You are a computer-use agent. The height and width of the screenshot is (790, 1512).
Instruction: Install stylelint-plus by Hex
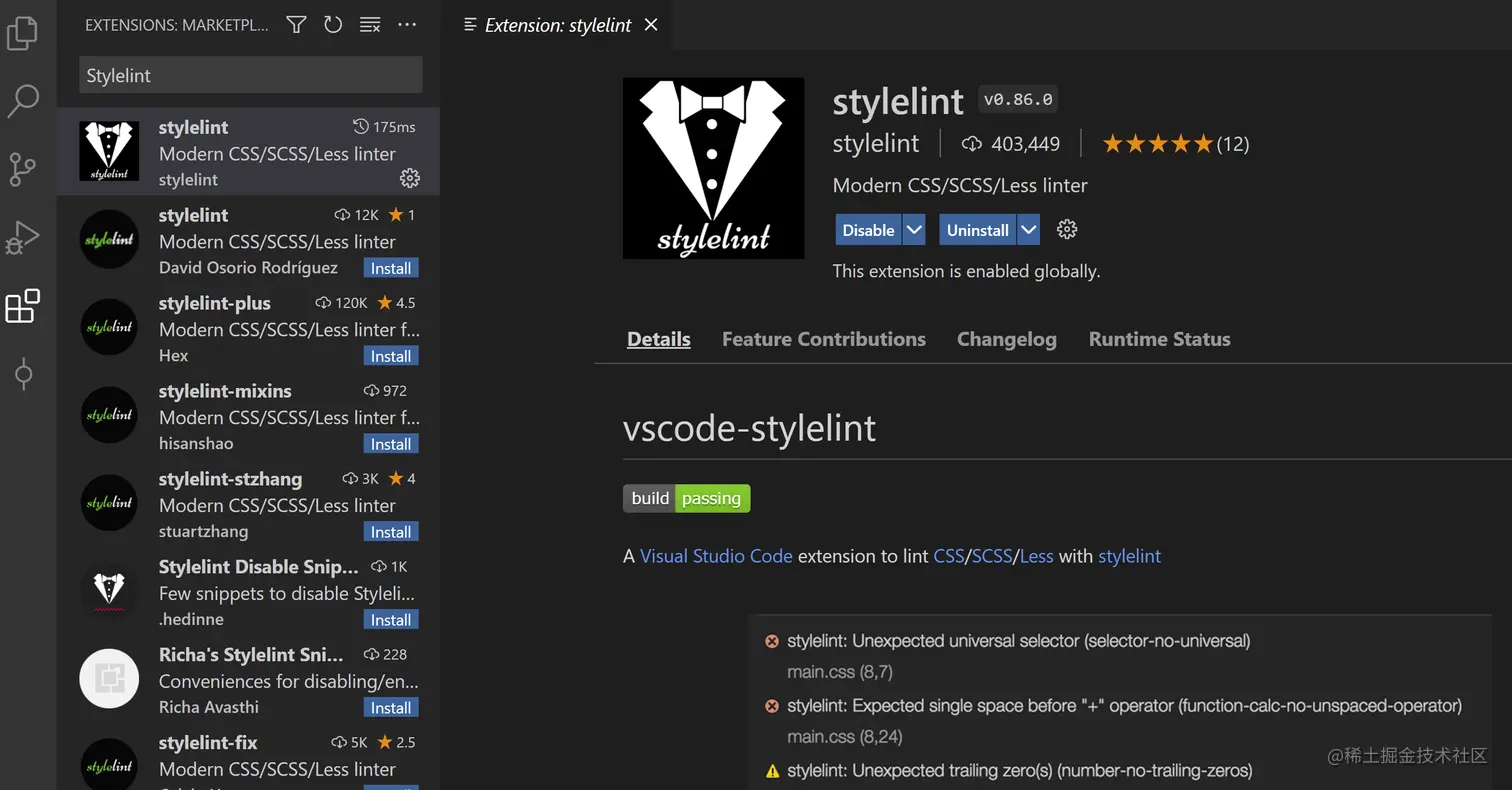(391, 356)
